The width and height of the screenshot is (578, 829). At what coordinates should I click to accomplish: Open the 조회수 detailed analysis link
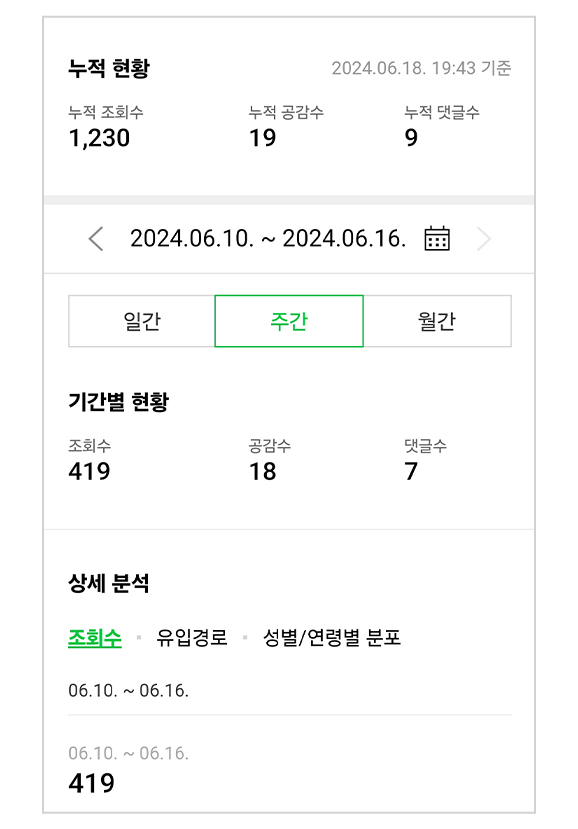coord(95,638)
